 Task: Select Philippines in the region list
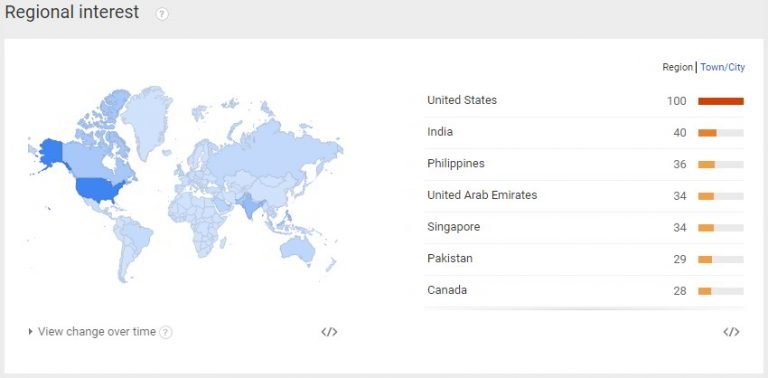[x=584, y=164]
